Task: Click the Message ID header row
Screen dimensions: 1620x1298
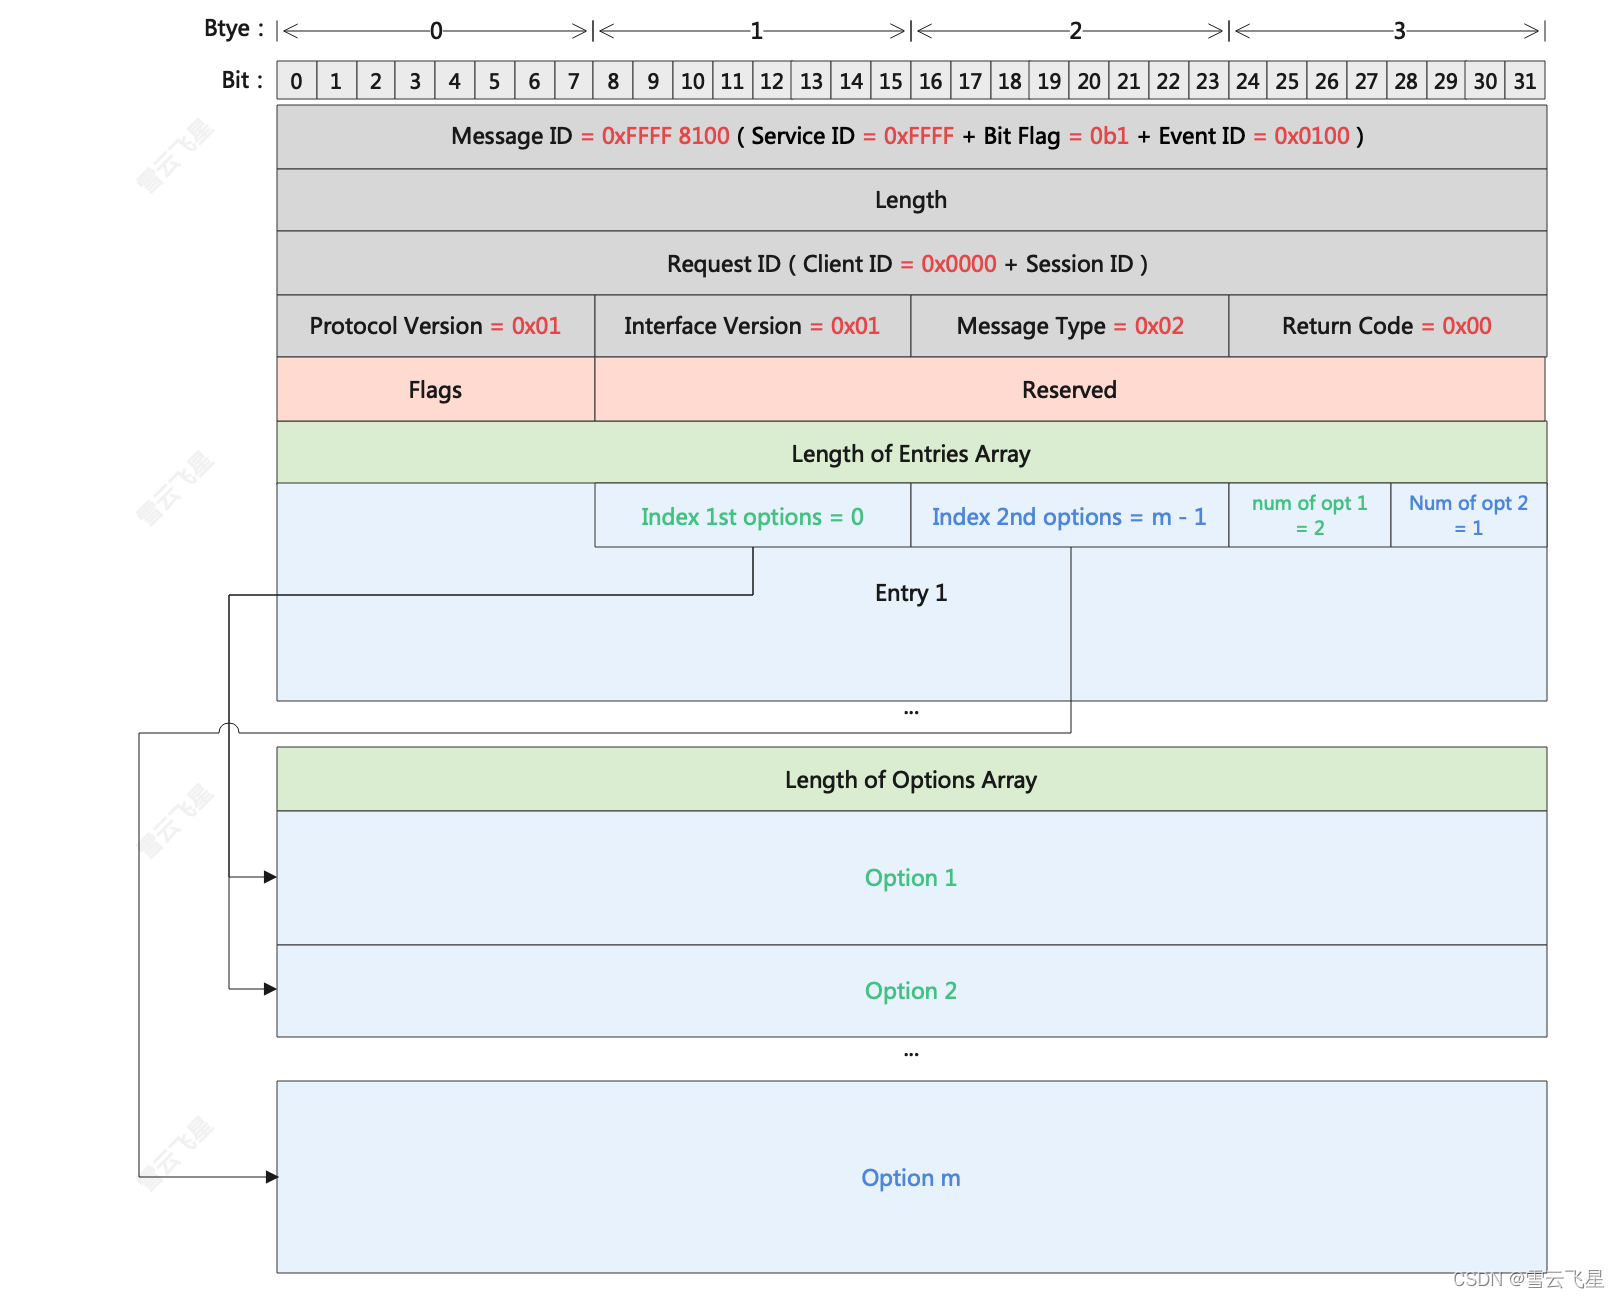Action: (x=910, y=137)
